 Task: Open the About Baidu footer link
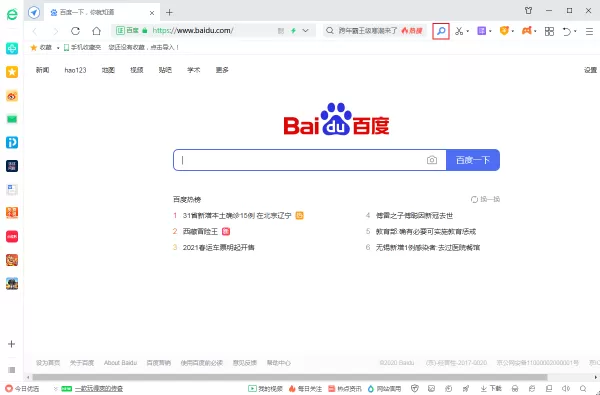(121, 363)
